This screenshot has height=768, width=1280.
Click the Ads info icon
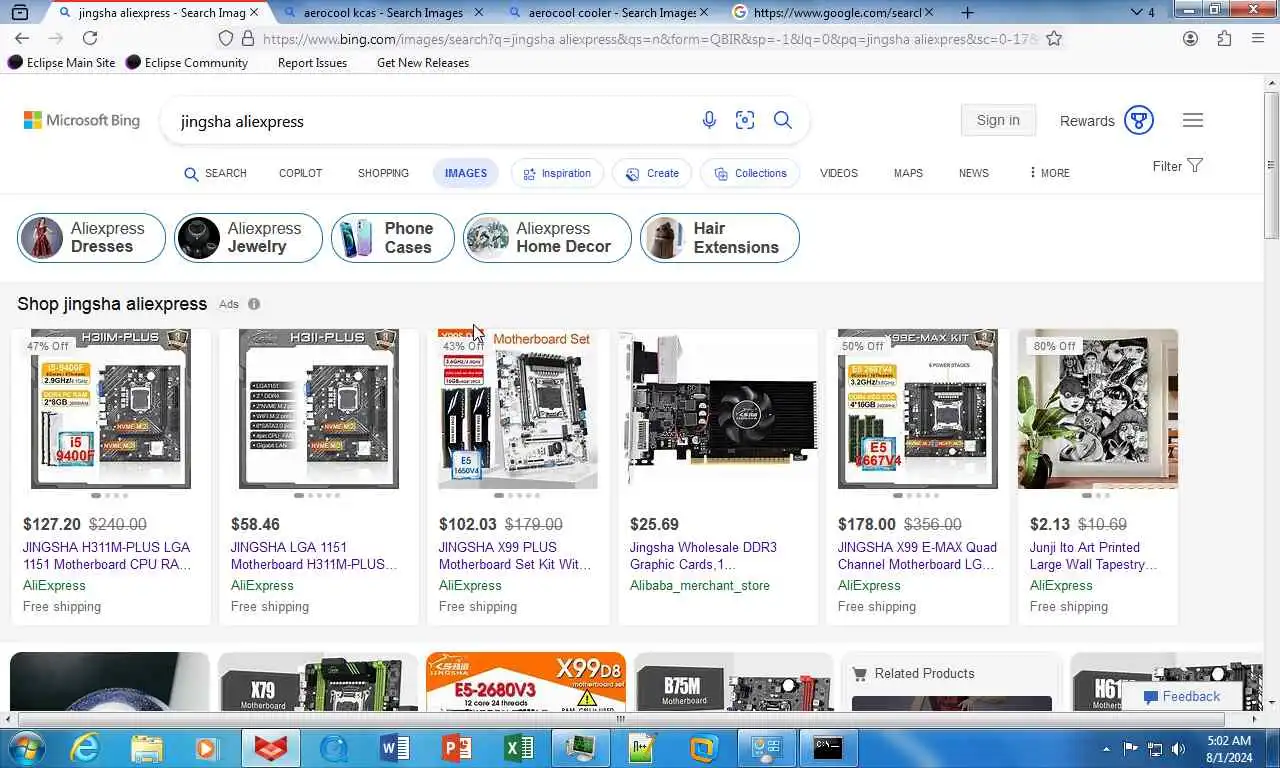tap(254, 304)
